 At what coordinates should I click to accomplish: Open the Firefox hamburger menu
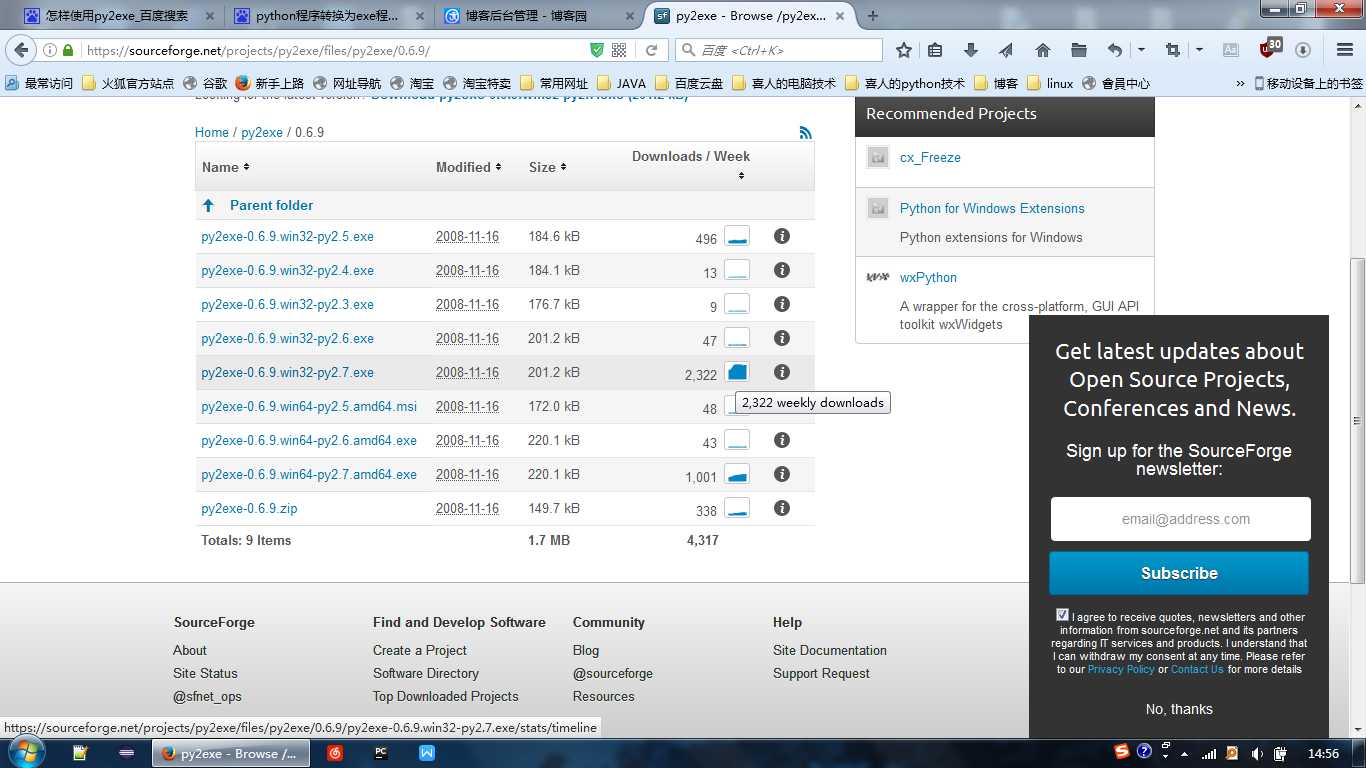pyautogui.click(x=1345, y=50)
